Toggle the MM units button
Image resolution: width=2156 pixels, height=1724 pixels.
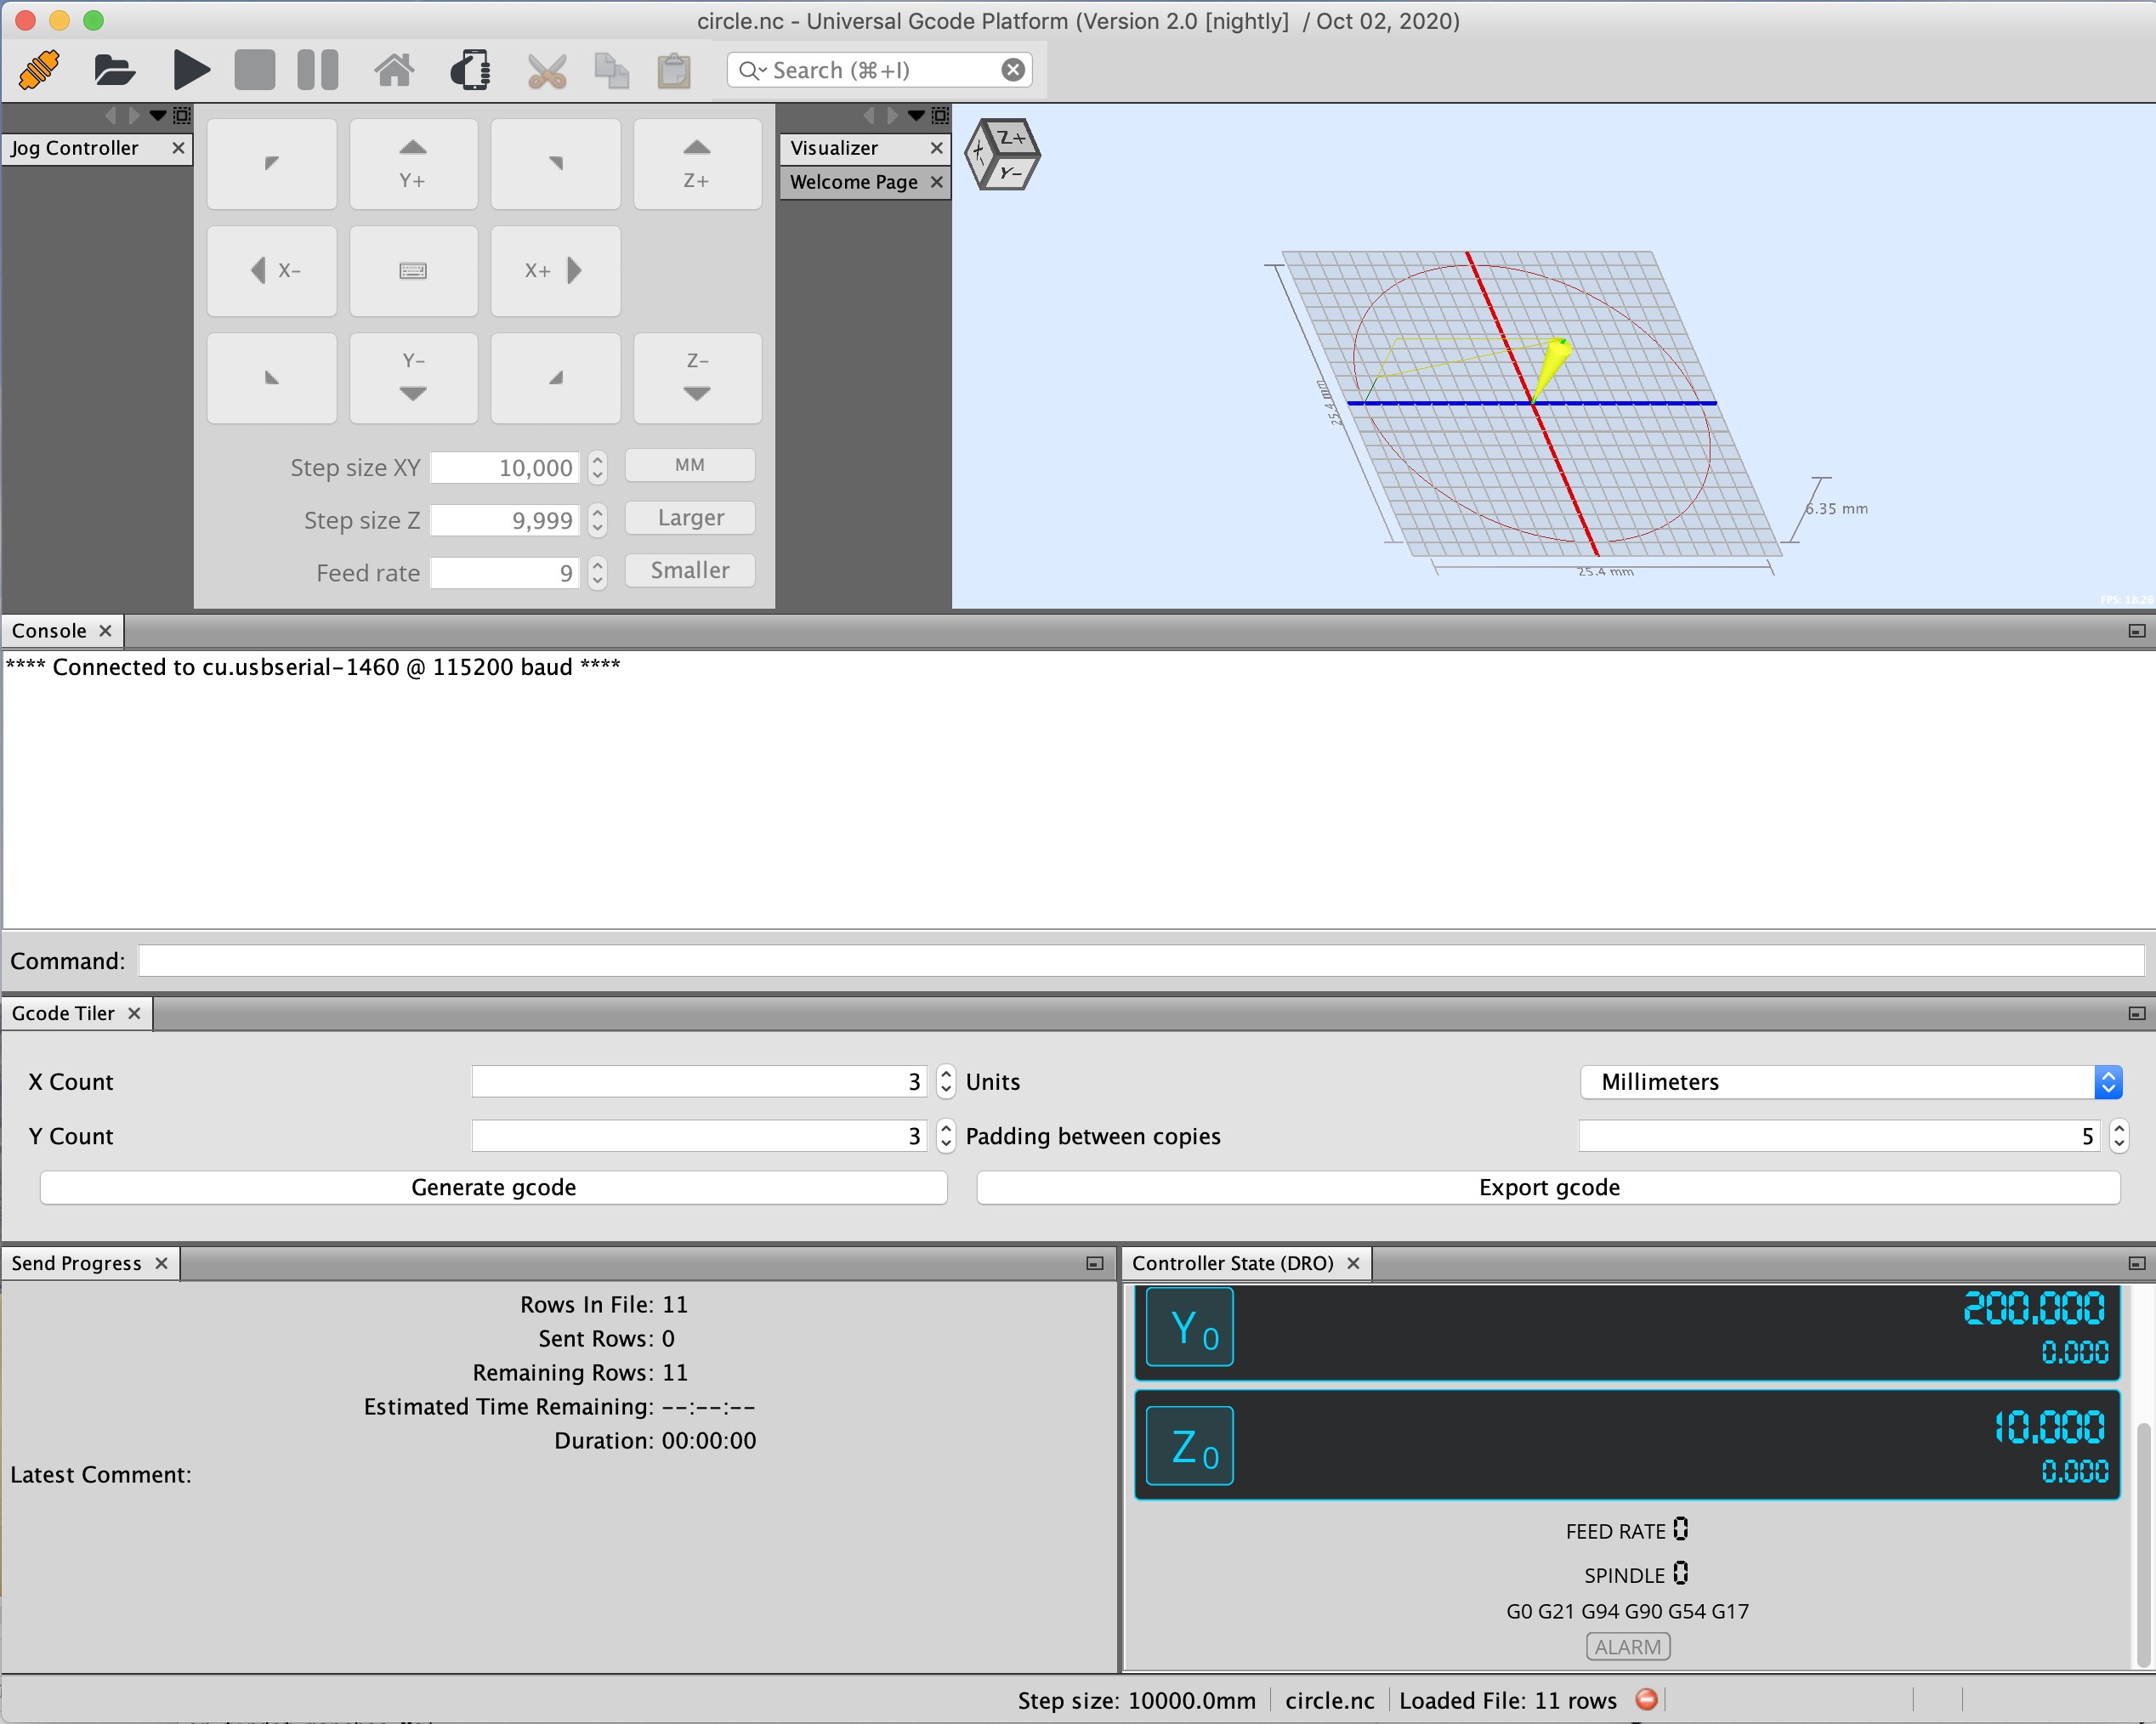(x=689, y=465)
